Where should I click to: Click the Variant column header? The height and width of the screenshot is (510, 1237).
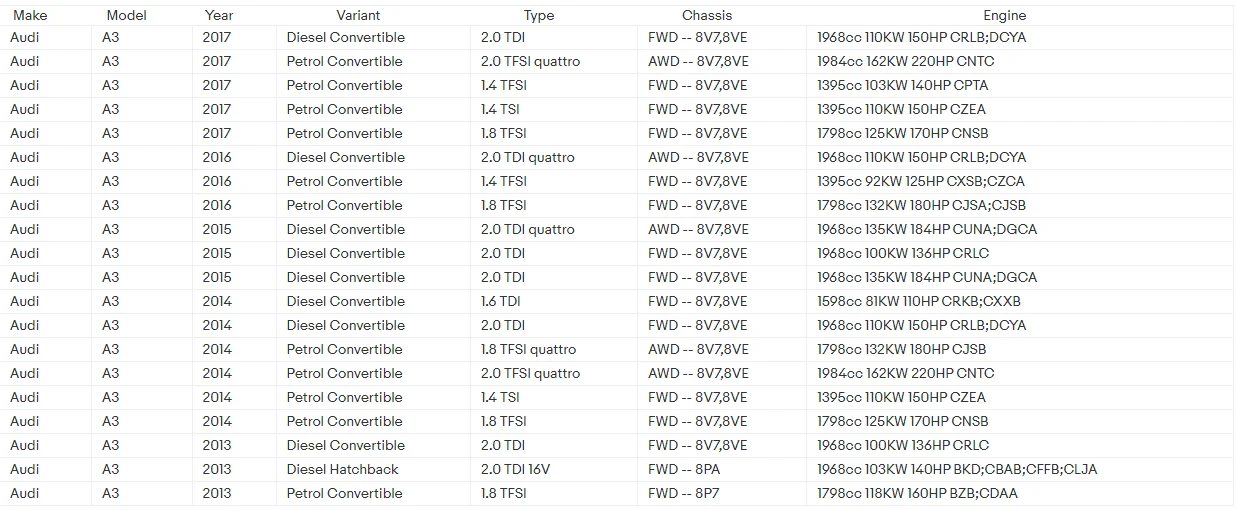click(x=358, y=15)
